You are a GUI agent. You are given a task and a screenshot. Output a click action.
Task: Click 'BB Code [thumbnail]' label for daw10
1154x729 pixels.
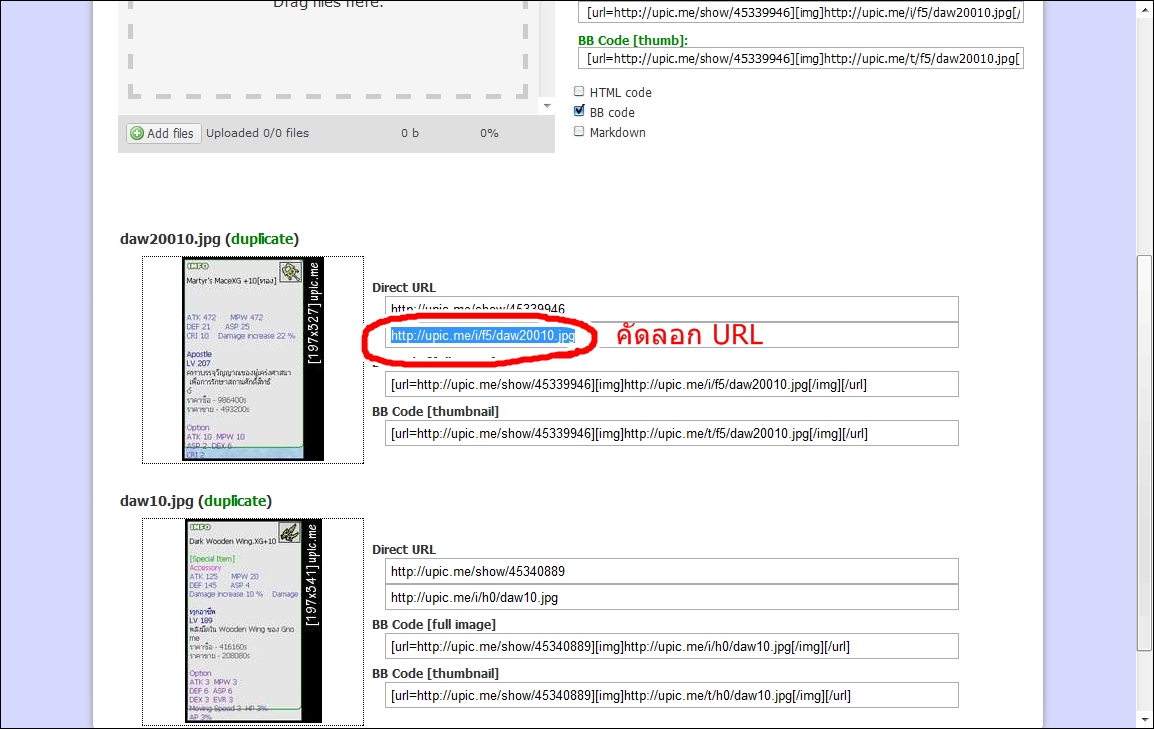click(x=436, y=673)
